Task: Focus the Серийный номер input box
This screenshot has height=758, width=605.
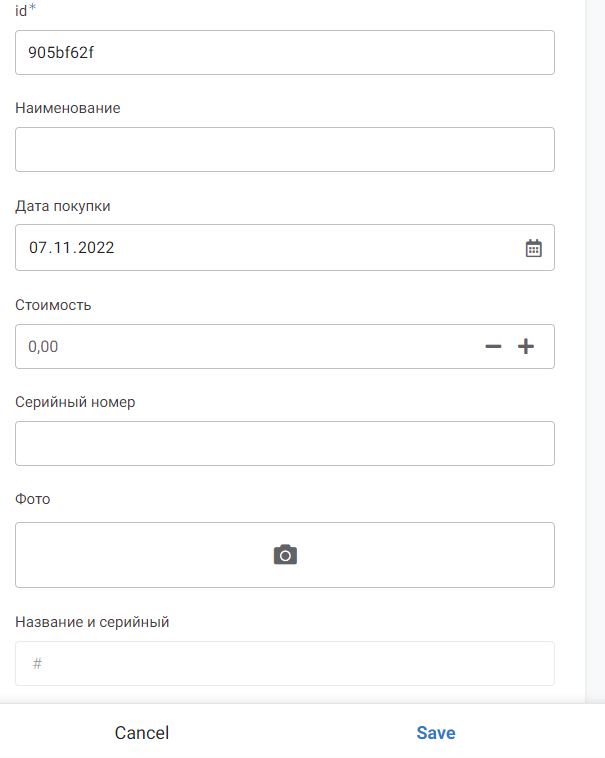Action: tap(285, 443)
